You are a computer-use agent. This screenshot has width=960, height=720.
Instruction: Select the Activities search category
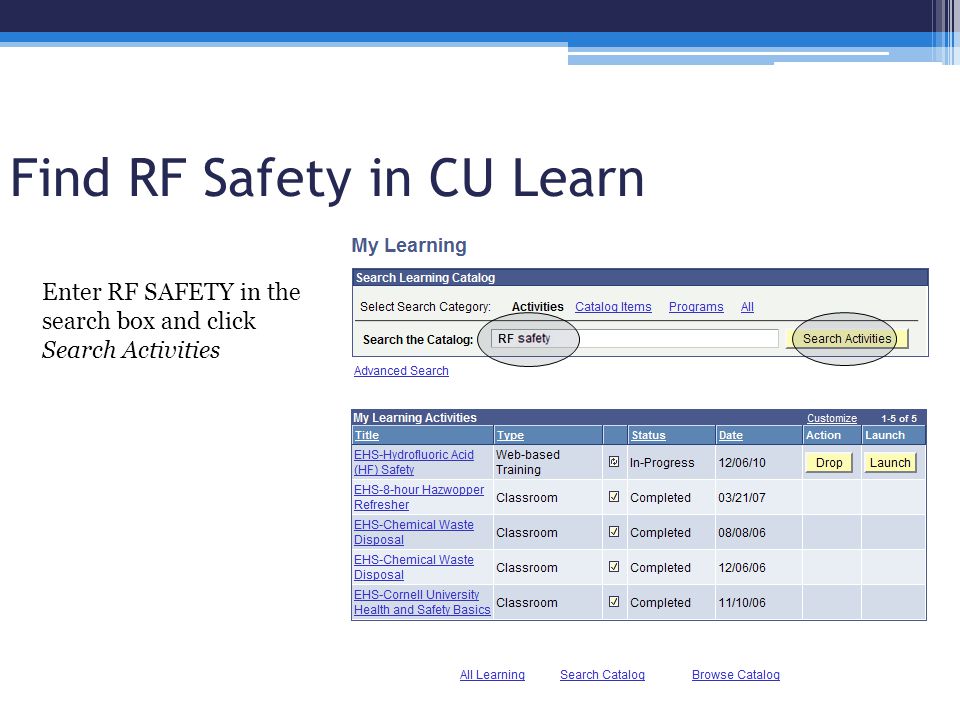pos(538,307)
